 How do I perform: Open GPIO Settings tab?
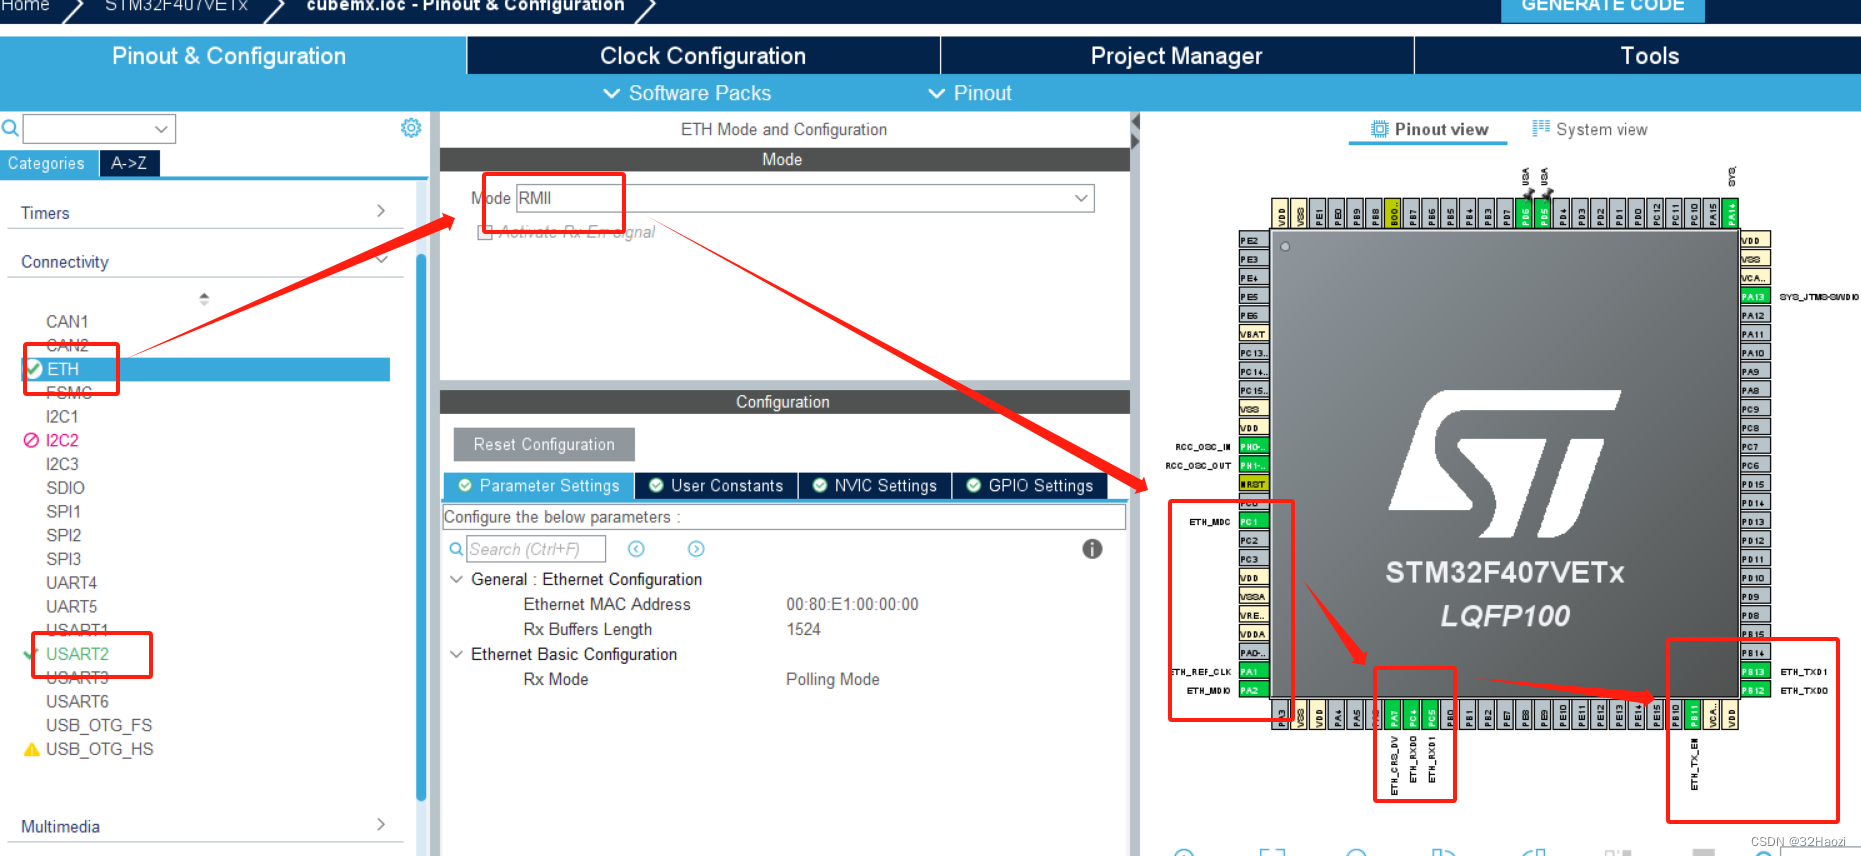[x=1030, y=485]
